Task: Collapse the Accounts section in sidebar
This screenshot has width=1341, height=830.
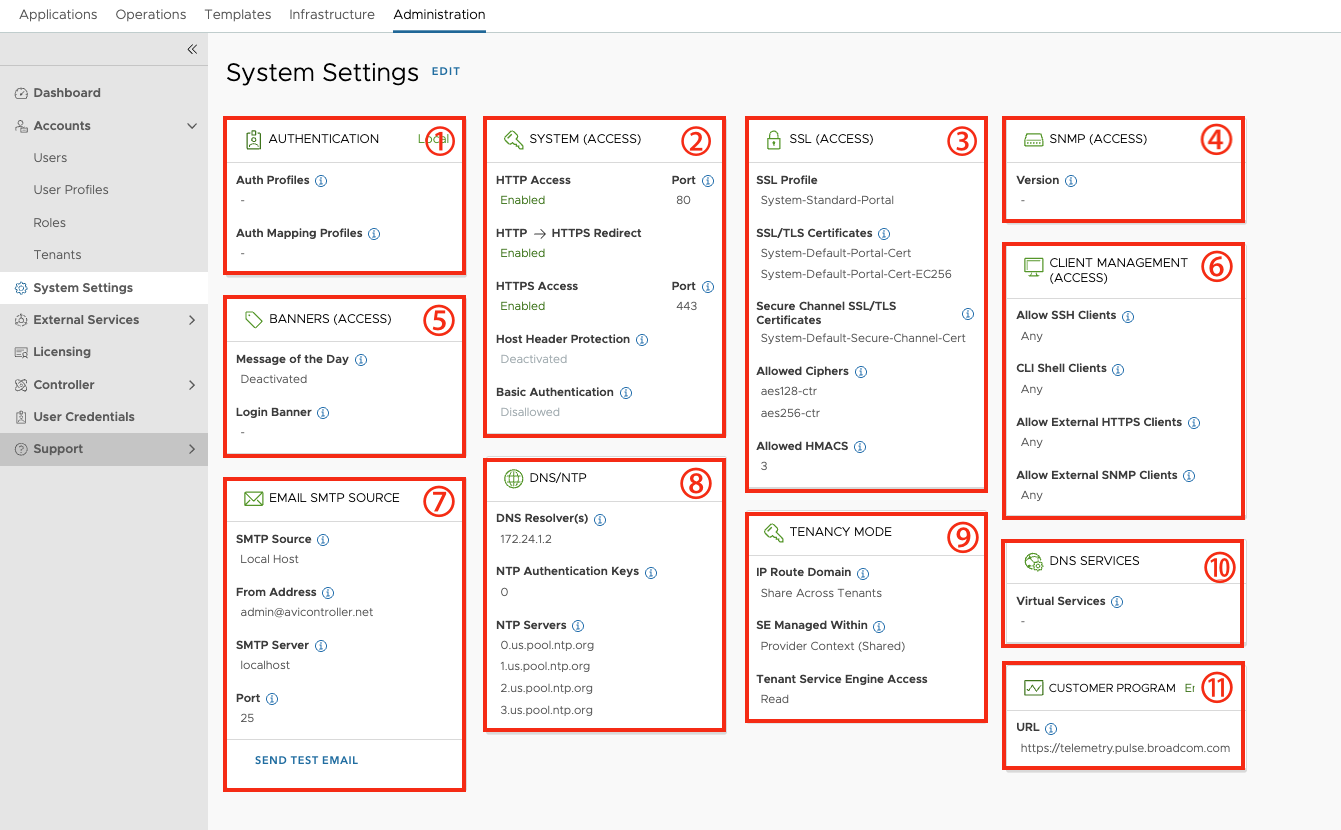Action: pos(192,126)
